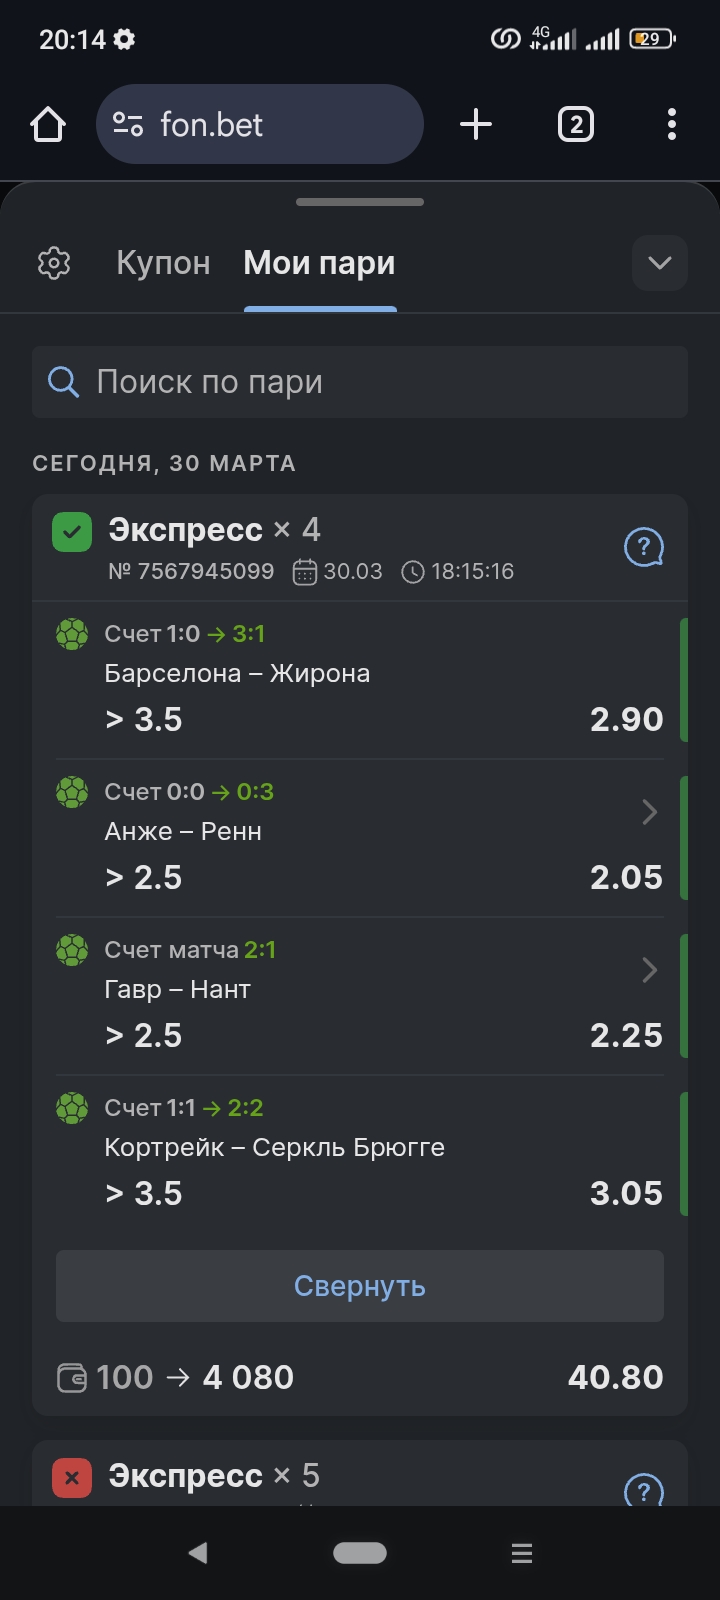Tap the bottom sheet drag handle
Image resolution: width=720 pixels, height=1600 pixels.
point(360,202)
